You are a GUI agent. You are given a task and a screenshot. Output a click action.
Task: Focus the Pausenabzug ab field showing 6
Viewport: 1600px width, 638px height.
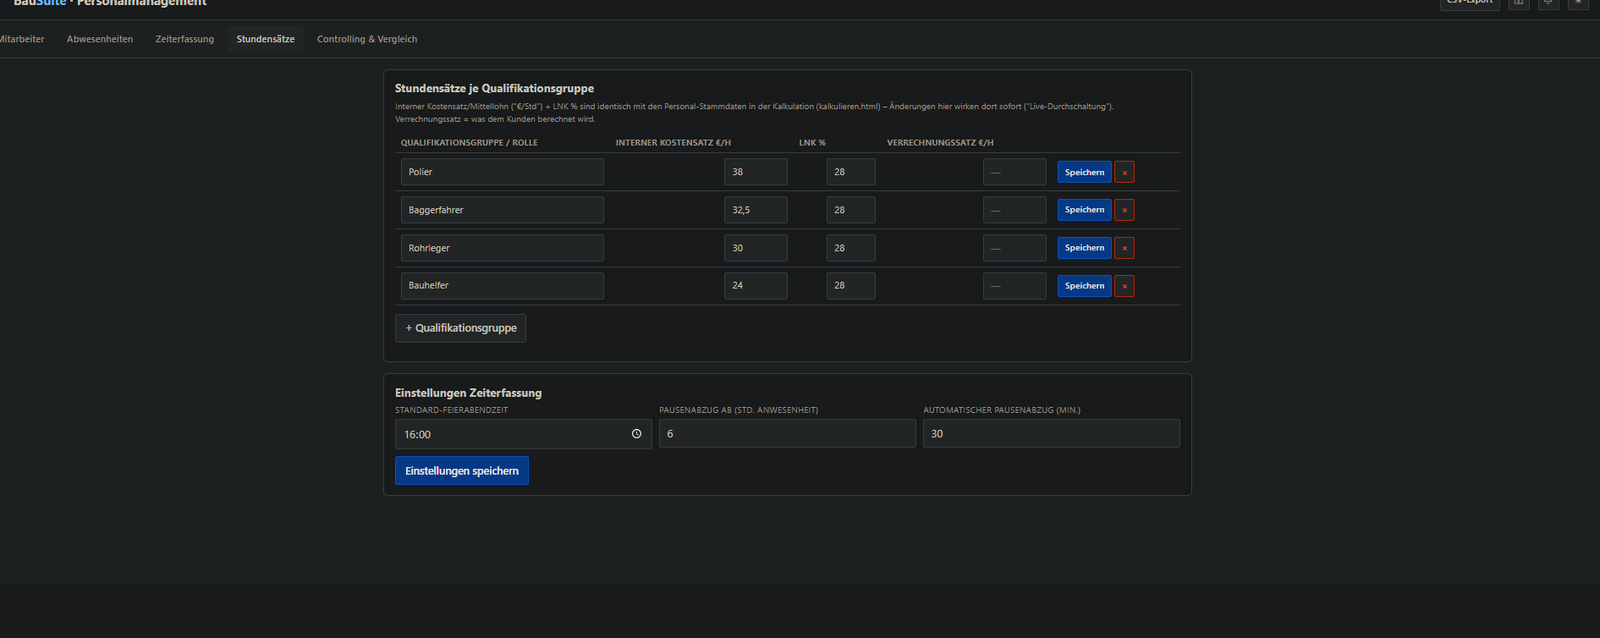pos(787,434)
